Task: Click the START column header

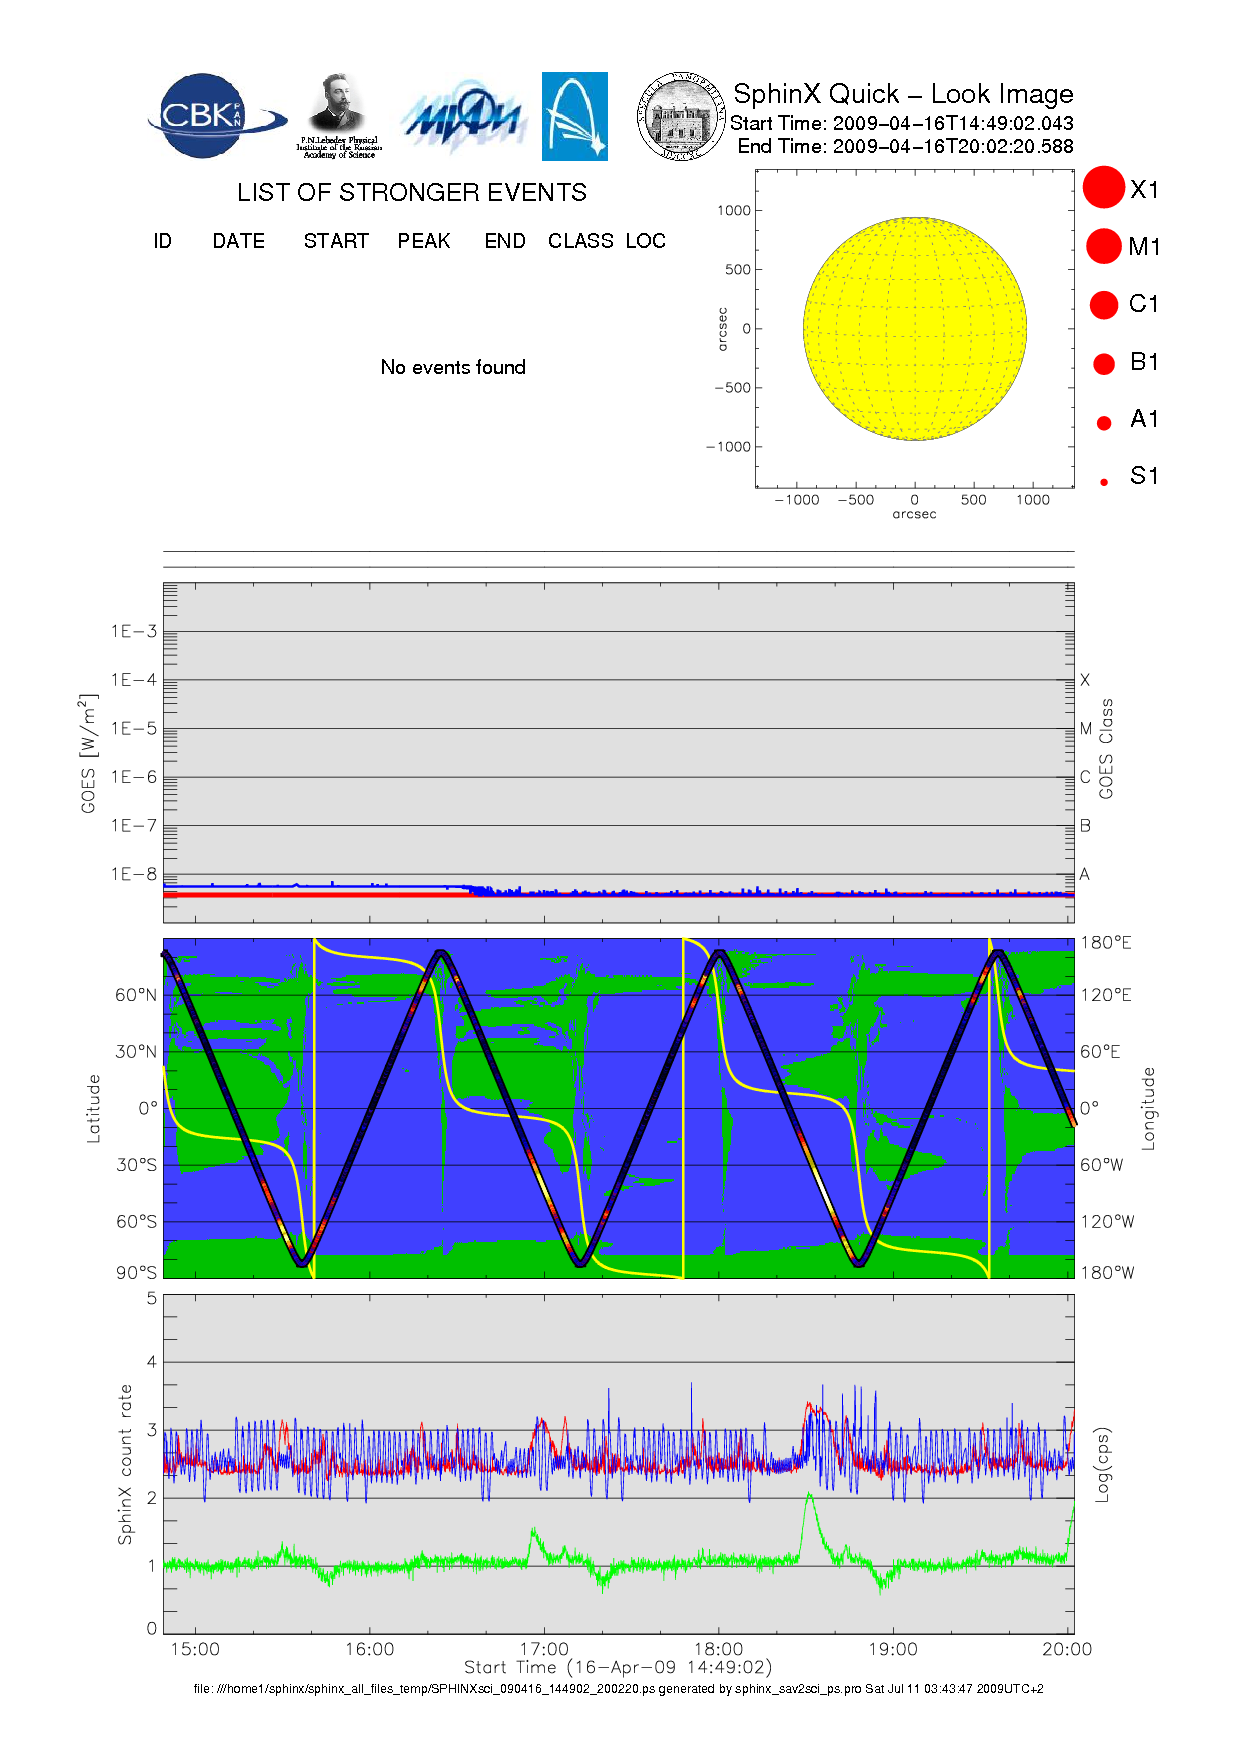Action: (336, 241)
